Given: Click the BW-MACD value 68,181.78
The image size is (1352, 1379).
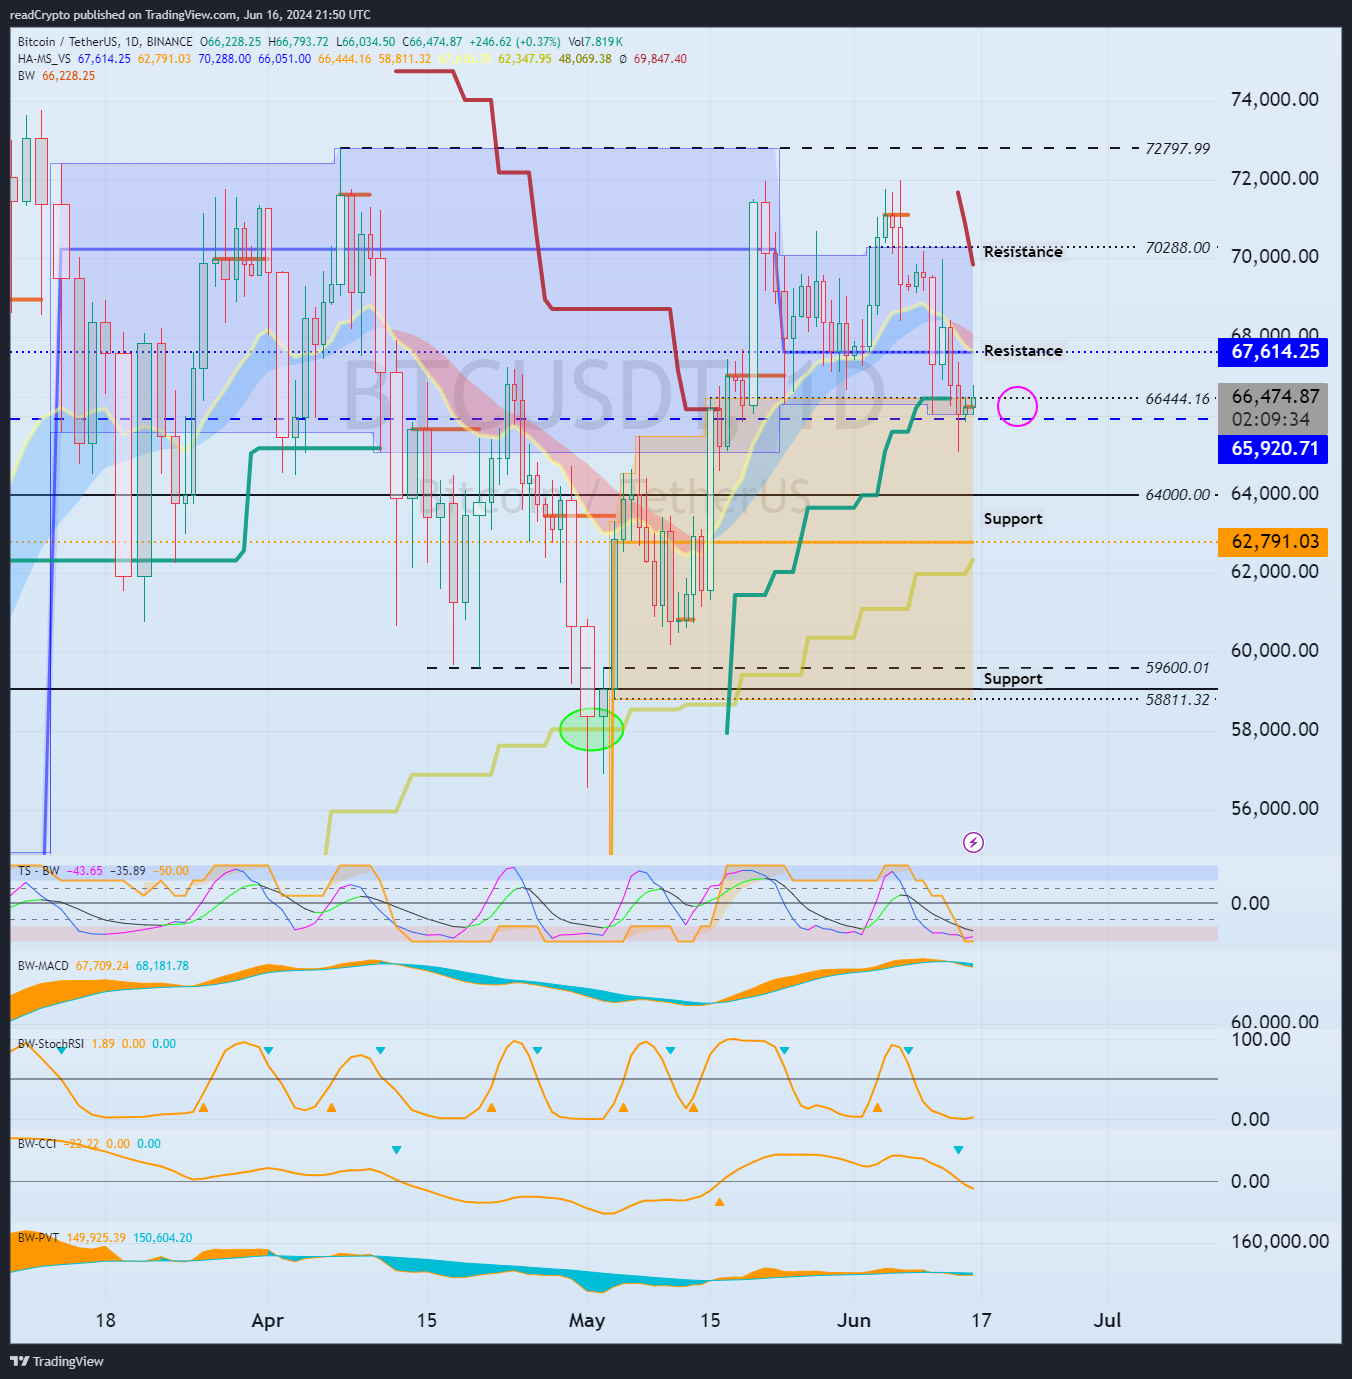Looking at the screenshot, I should pyautogui.click(x=162, y=966).
